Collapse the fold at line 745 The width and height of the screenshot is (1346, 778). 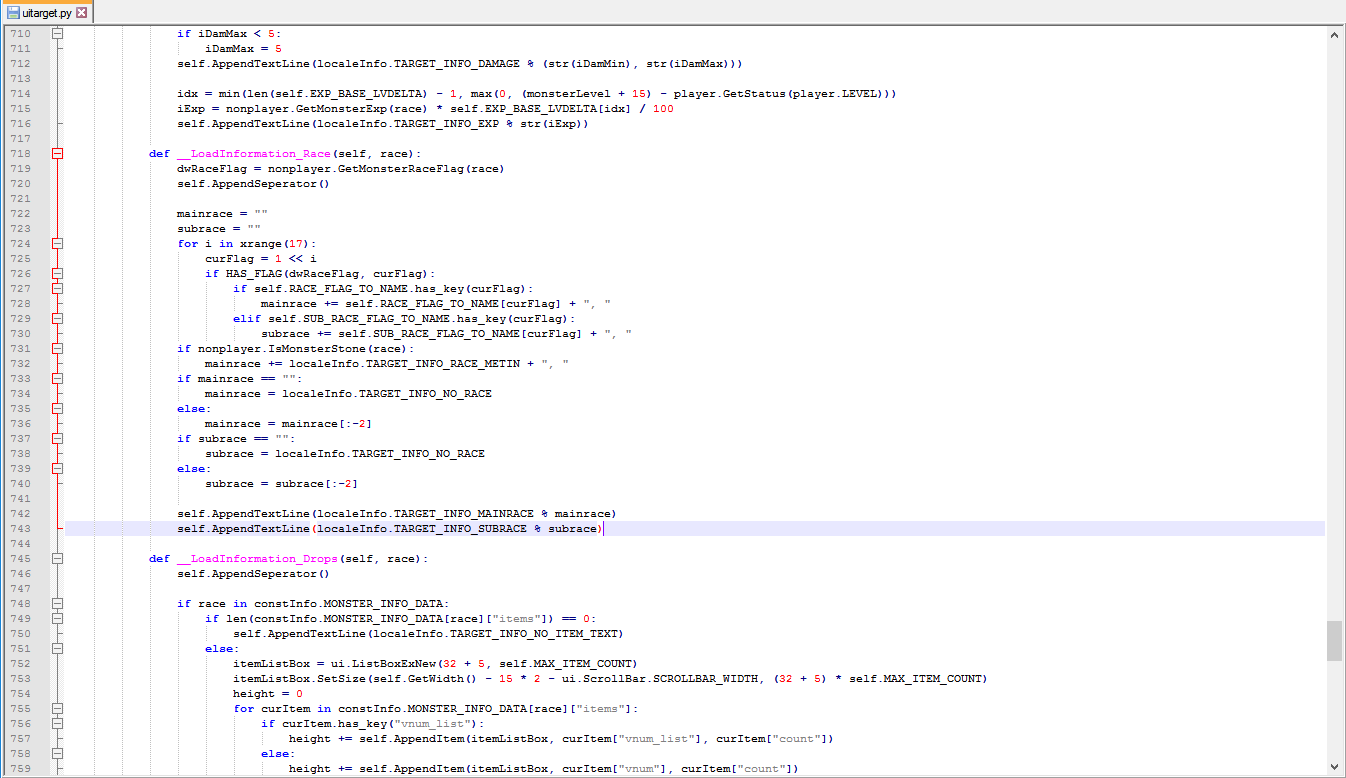[57, 559]
